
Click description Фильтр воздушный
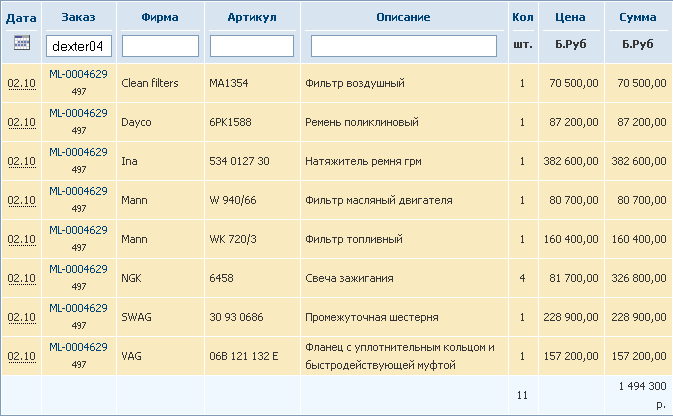point(355,83)
